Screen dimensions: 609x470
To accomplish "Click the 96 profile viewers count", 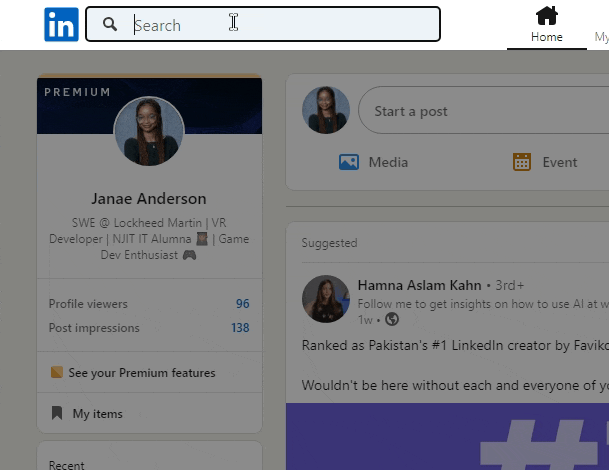I will pos(243,303).
